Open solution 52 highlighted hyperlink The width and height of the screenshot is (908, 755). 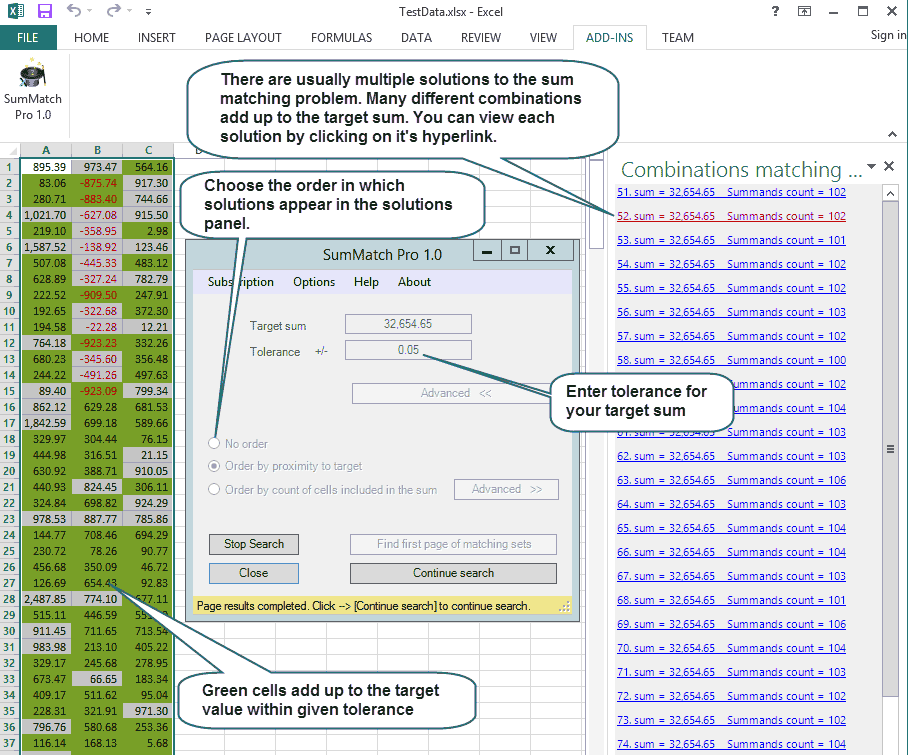tap(731, 216)
